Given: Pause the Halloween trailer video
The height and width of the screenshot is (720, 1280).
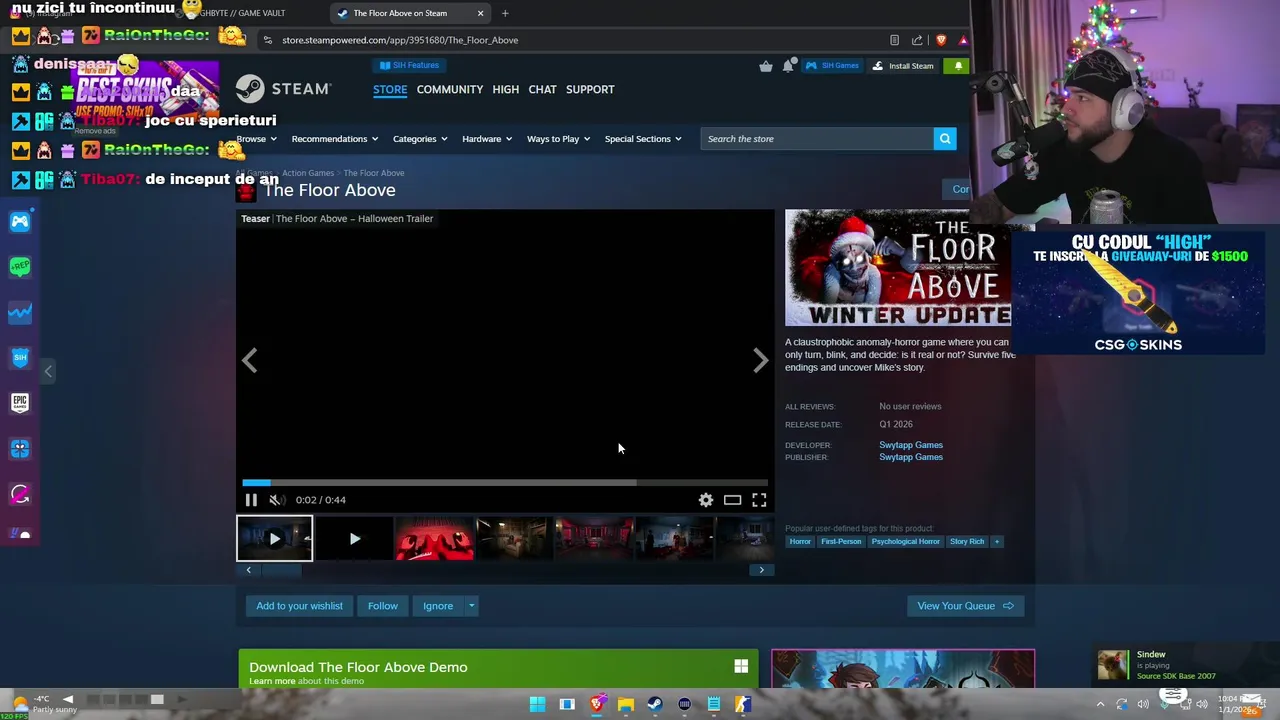Looking at the screenshot, I should [251, 500].
